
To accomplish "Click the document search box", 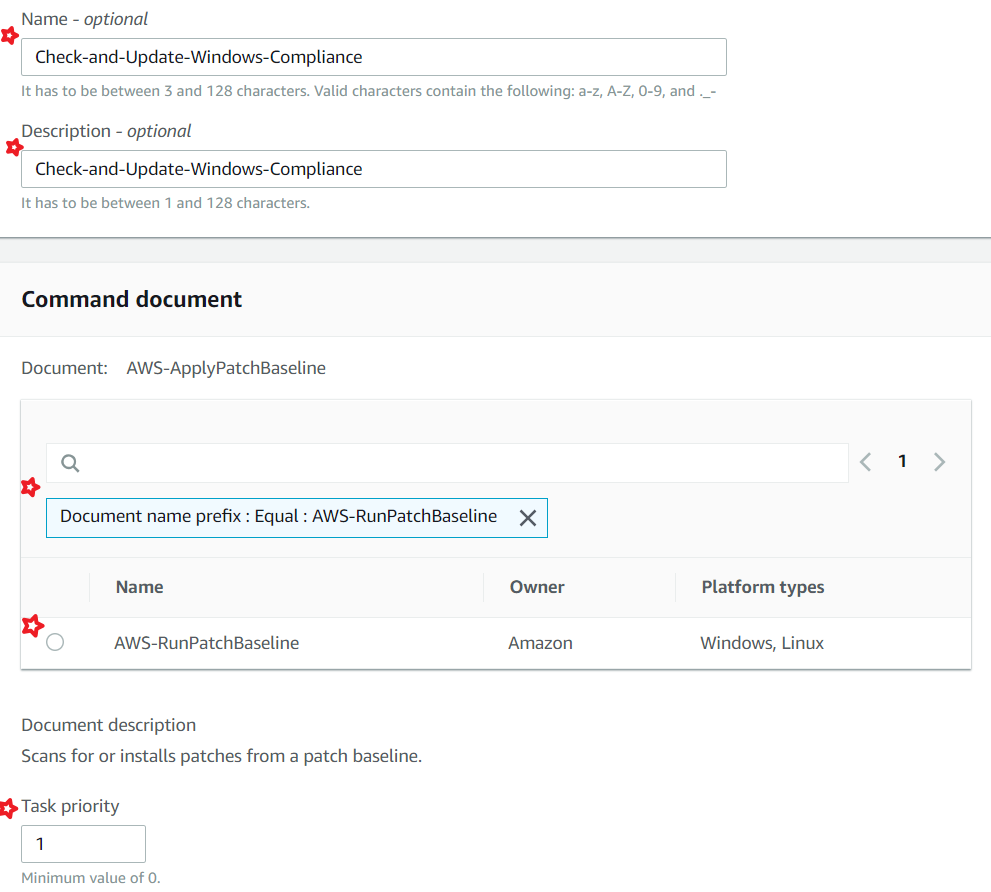I will [x=447, y=463].
